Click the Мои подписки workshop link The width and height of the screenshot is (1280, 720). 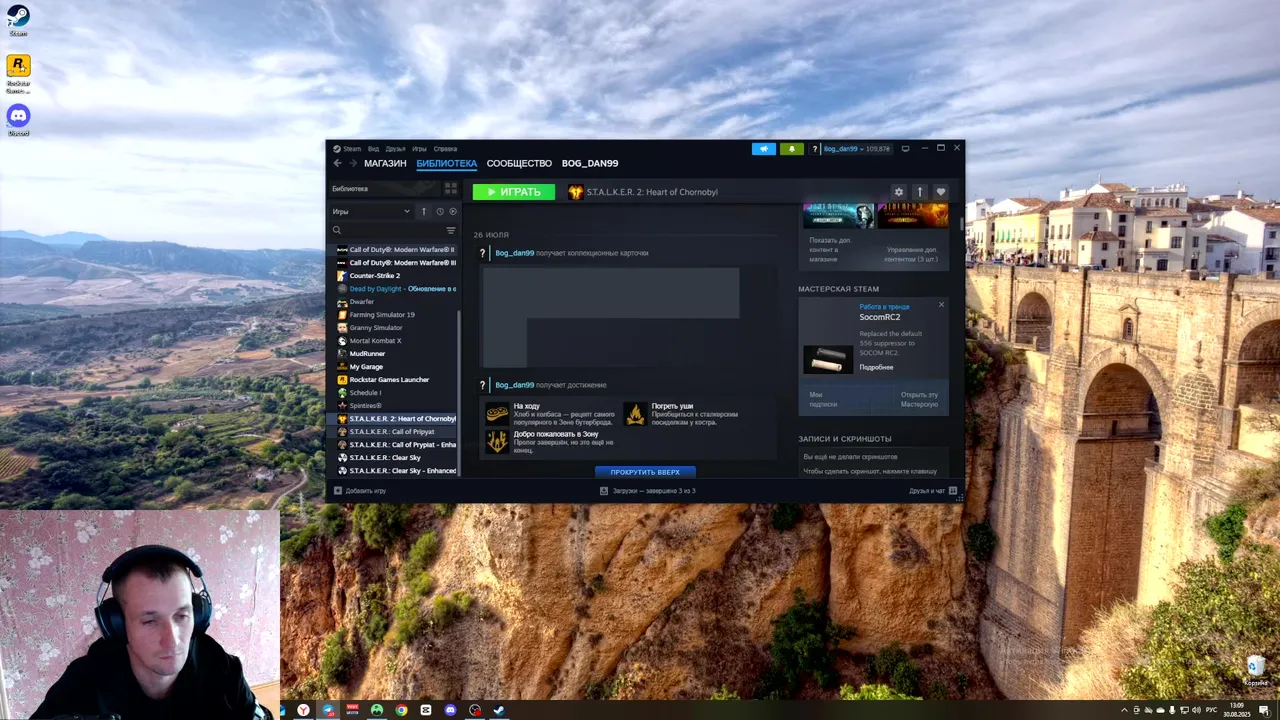point(823,399)
